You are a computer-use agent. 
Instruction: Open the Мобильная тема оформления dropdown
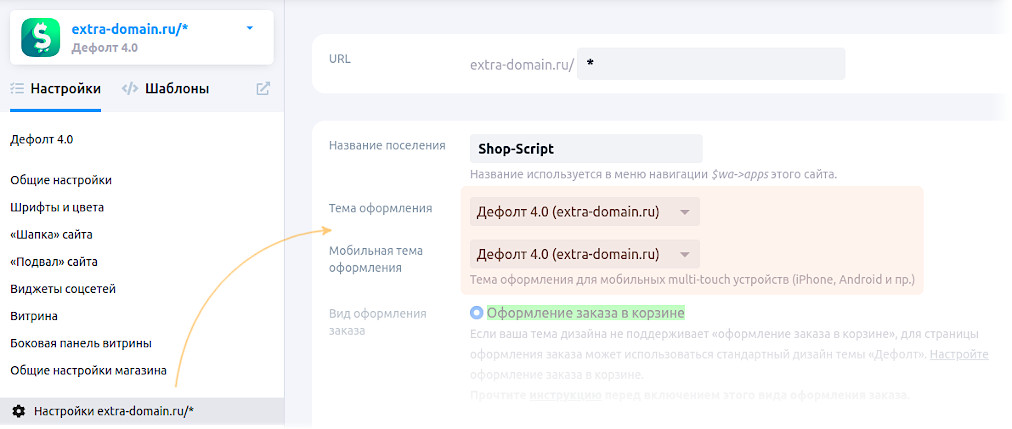(584, 254)
